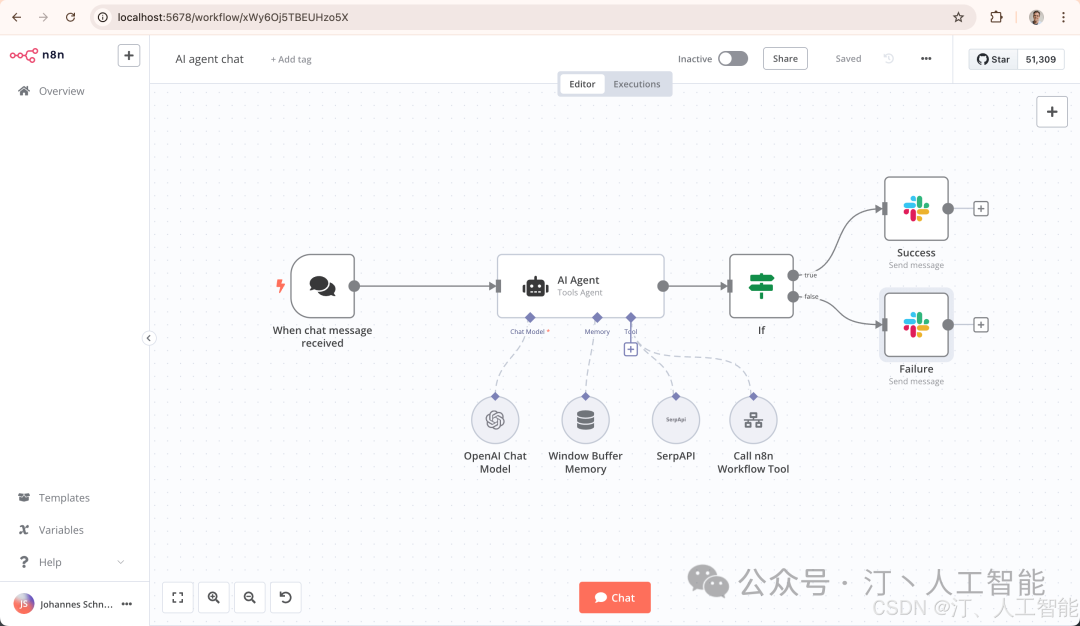This screenshot has width=1080, height=626.
Task: Click the lightning trigger icon
Action: click(280, 286)
